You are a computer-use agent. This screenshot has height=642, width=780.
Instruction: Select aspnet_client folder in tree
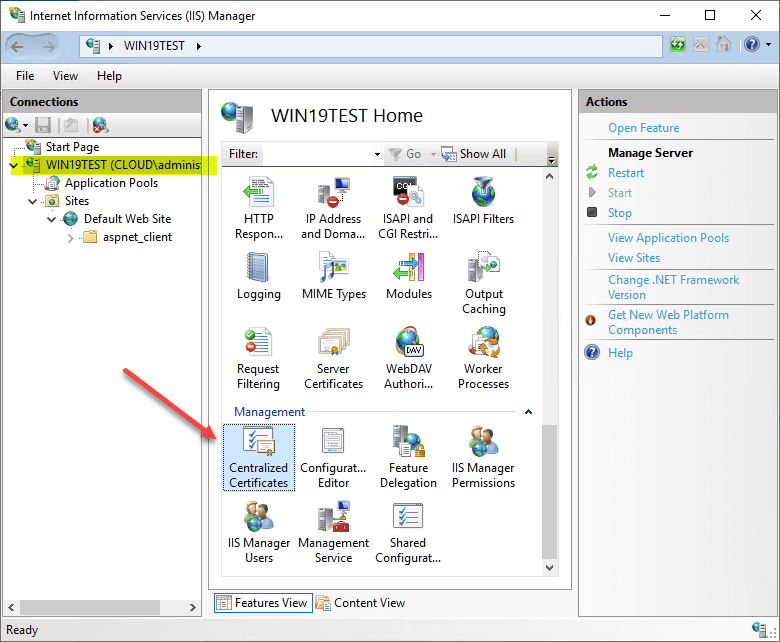tap(137, 237)
